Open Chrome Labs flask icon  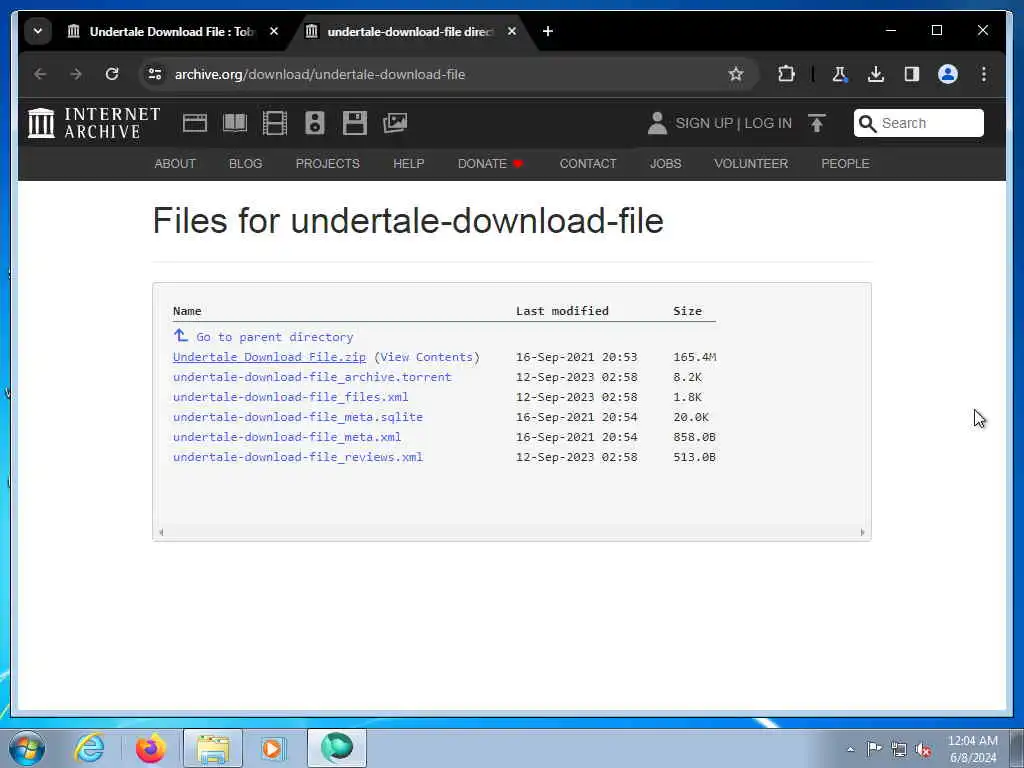pyautogui.click(x=840, y=74)
